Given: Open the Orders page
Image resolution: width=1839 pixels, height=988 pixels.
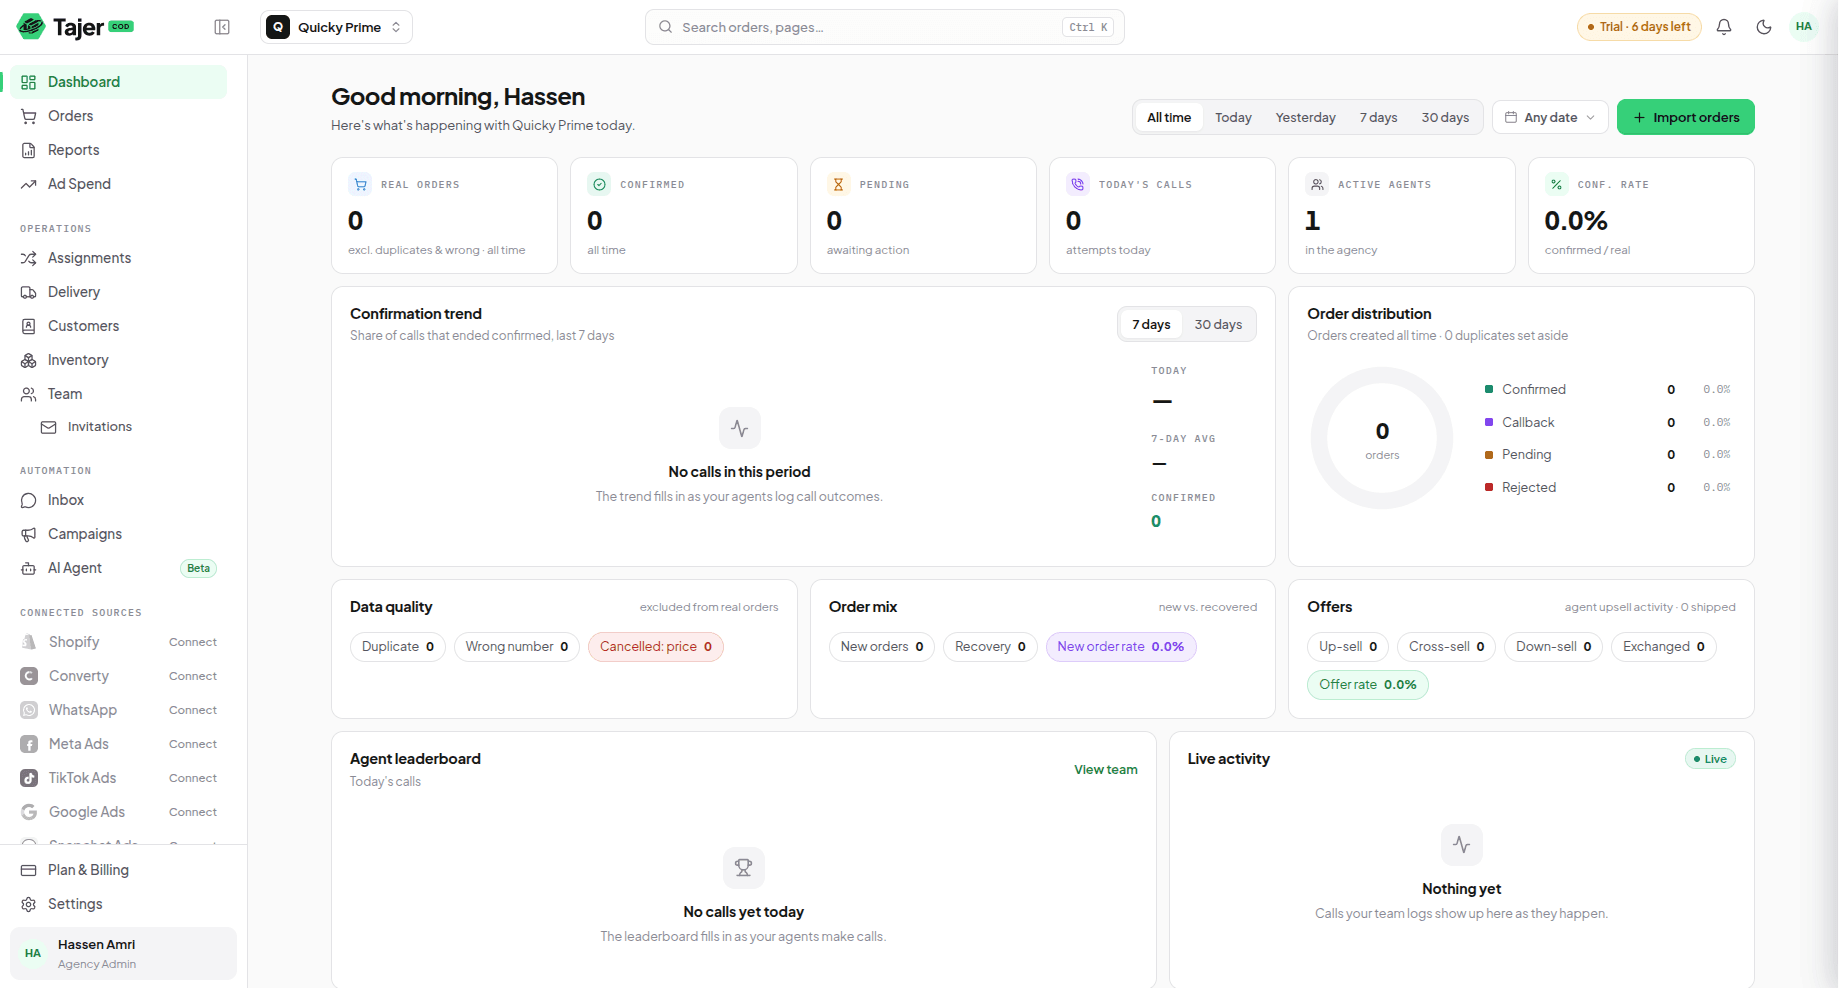Looking at the screenshot, I should (118, 116).
